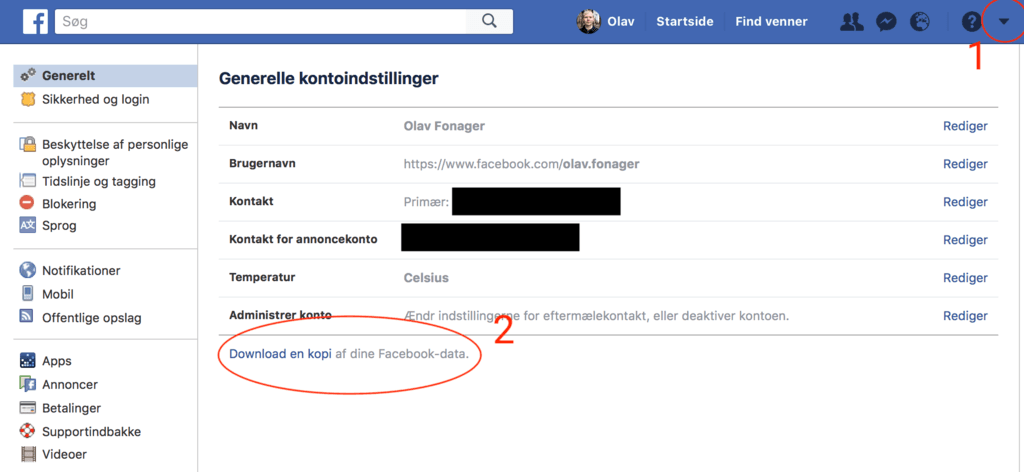Click the Notifikationer globe icon
This screenshot has width=1024, height=472.
[27, 270]
